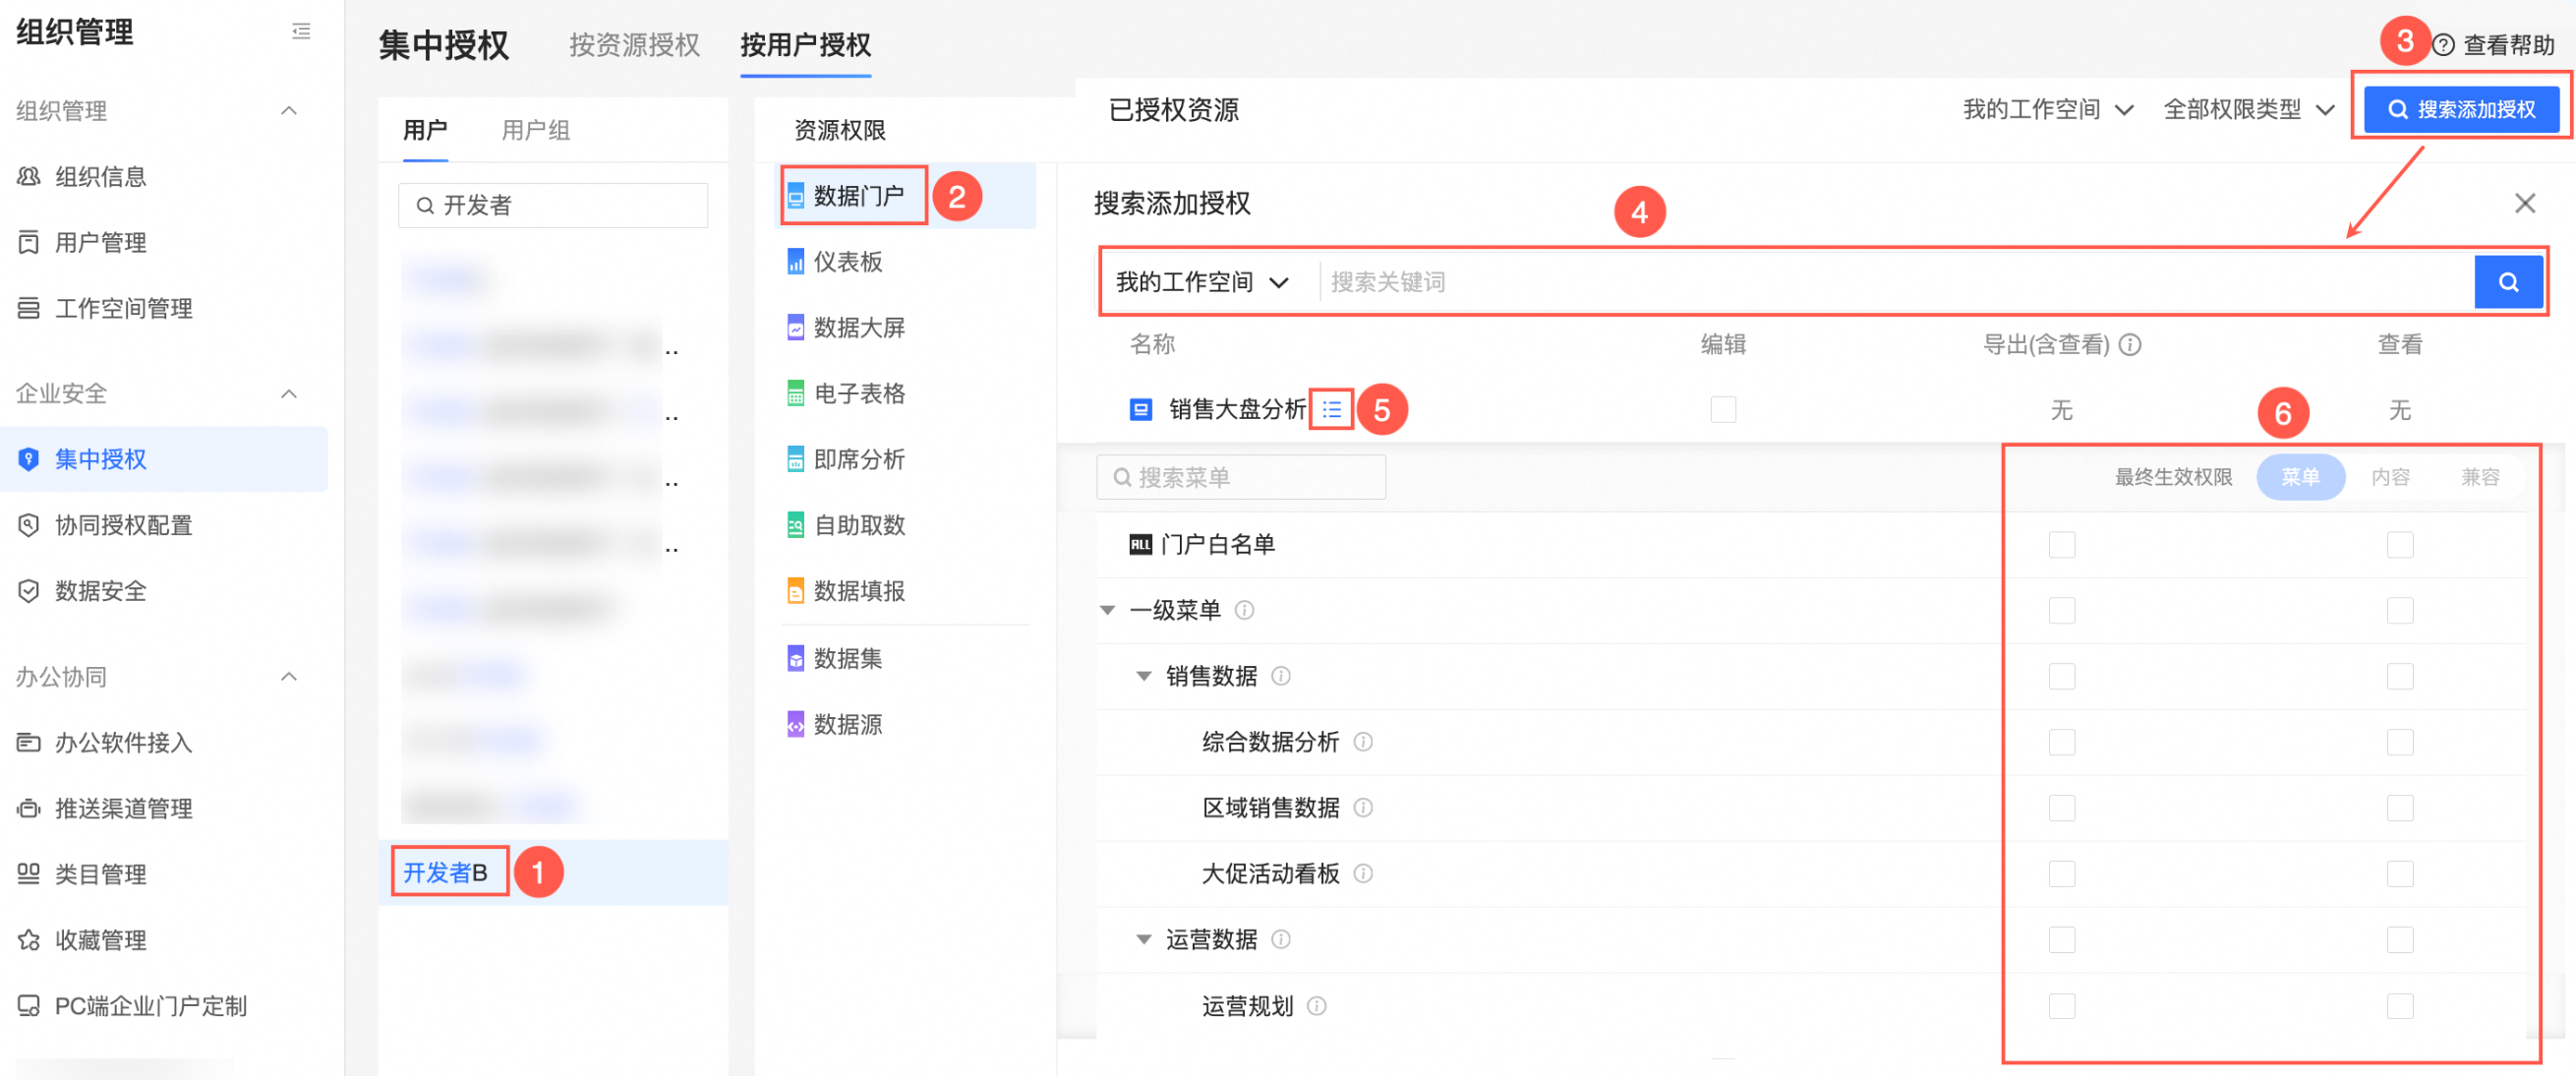Switch to the 用户组 tab
Image resolution: width=2576 pixels, height=1080 pixels.
pyautogui.click(x=535, y=130)
